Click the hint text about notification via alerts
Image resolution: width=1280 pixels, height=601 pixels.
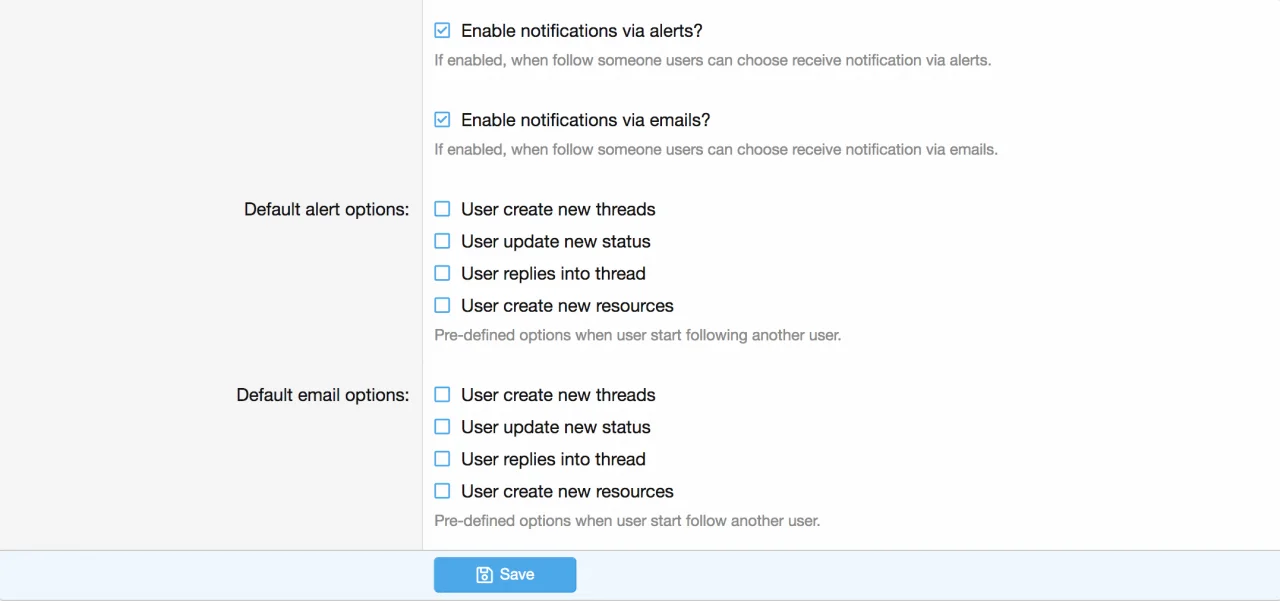tap(712, 60)
